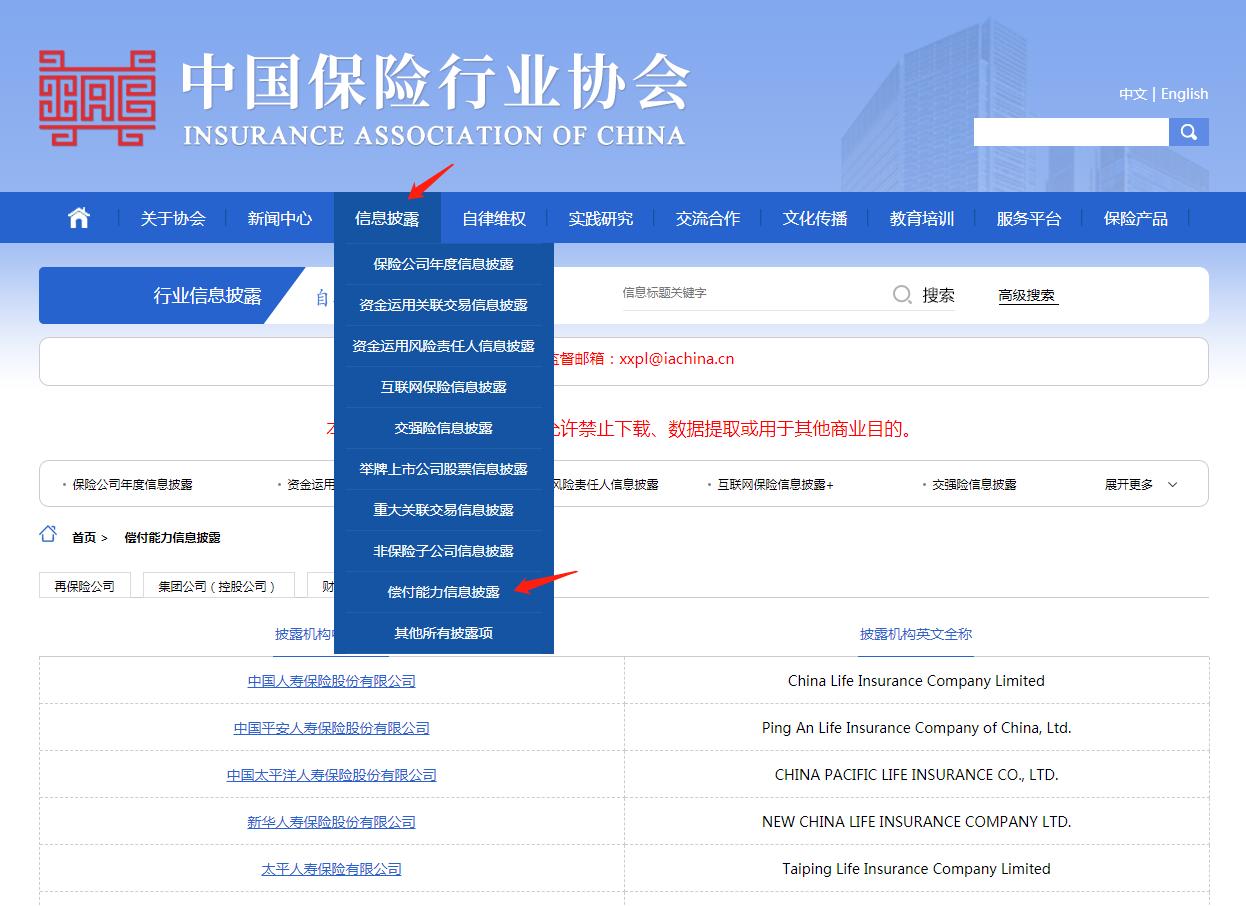Open the 信息披露 navigation menu
Screen dimensions: 1246x906
[x=388, y=217]
